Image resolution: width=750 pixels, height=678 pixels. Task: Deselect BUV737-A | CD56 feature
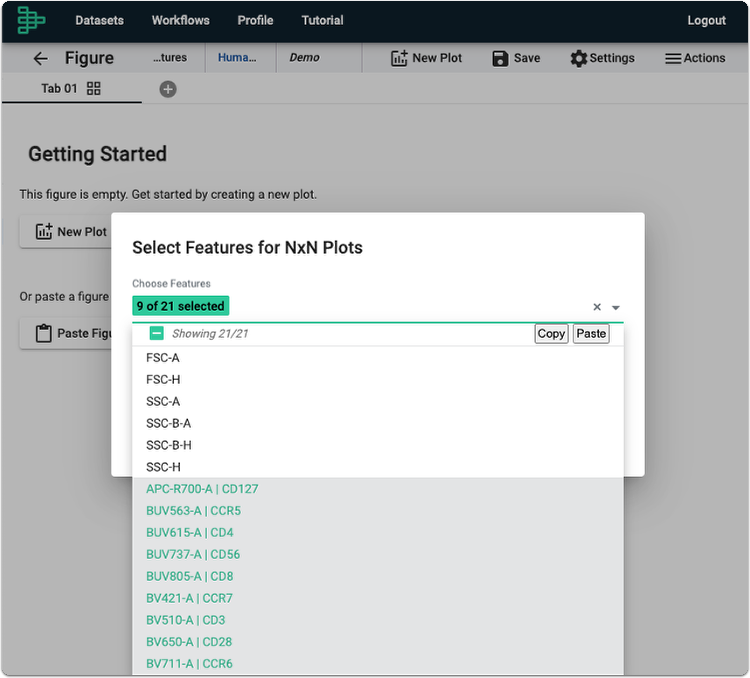378,555
